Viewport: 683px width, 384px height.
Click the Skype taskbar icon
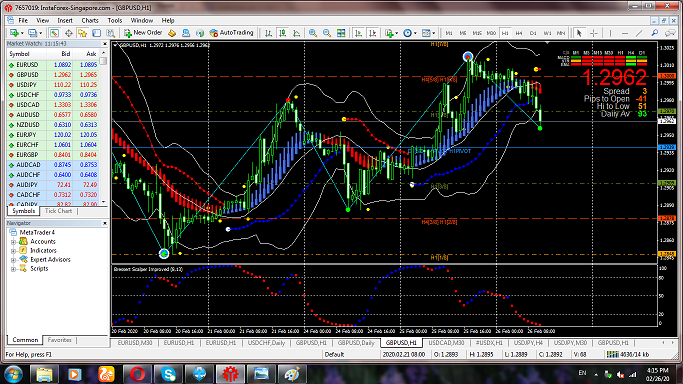pos(168,374)
